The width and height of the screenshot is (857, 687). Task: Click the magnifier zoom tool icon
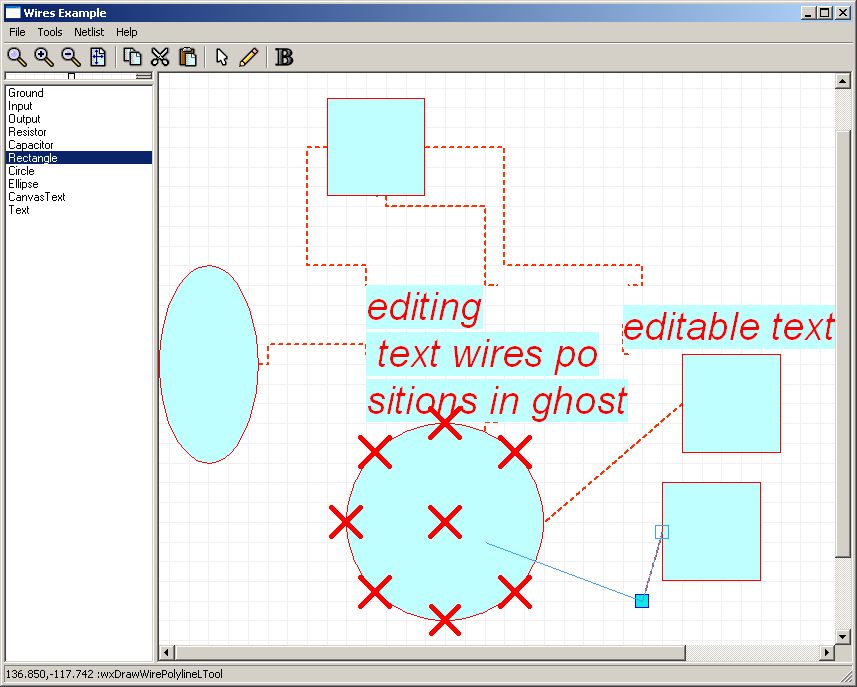[x=17, y=57]
